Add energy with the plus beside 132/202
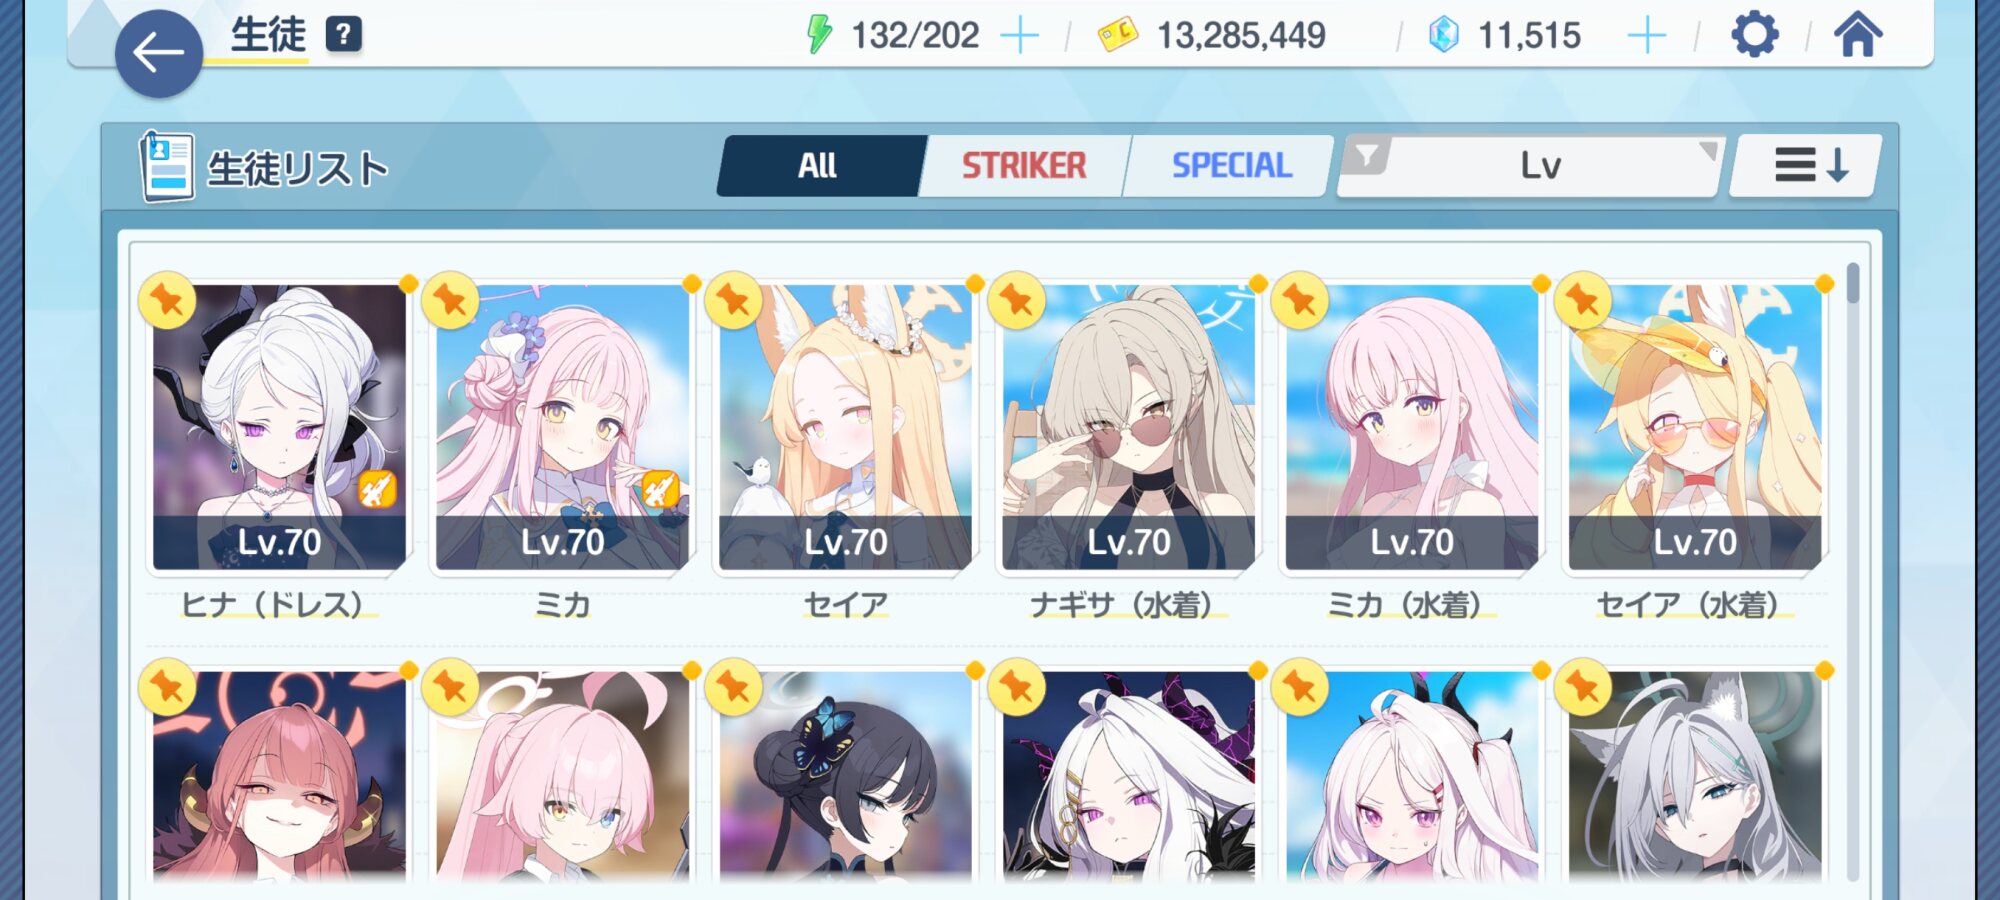Screen dimensions: 2000x900 (1019, 36)
